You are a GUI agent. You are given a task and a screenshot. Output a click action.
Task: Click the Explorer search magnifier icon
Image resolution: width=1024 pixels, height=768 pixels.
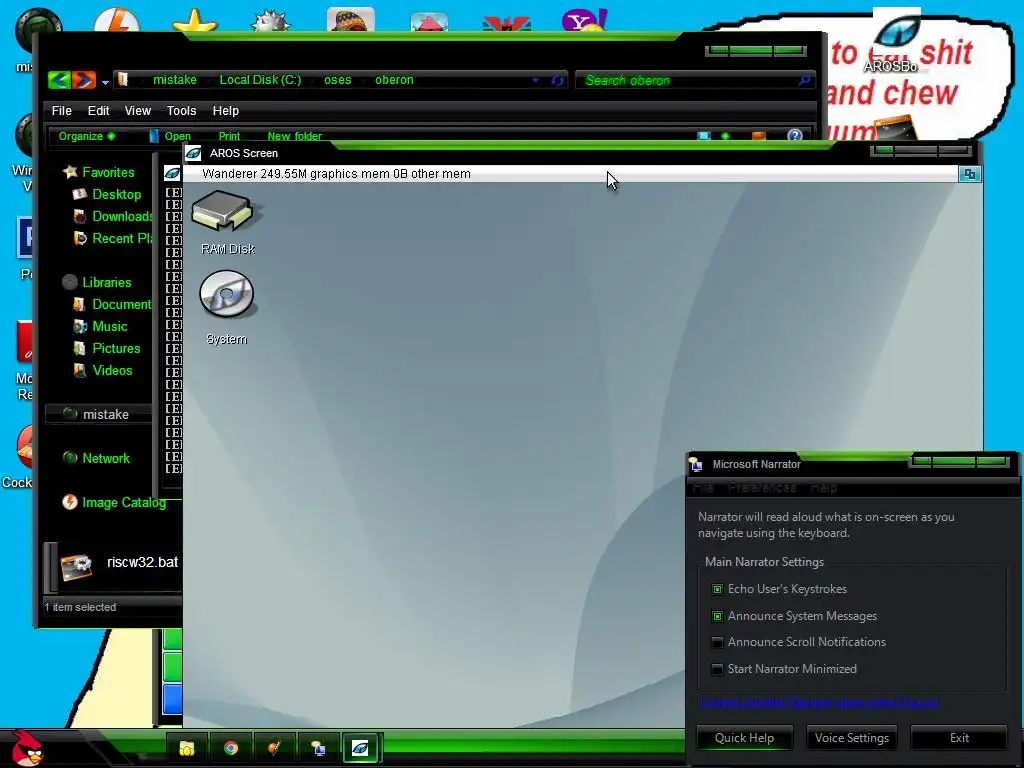click(805, 80)
